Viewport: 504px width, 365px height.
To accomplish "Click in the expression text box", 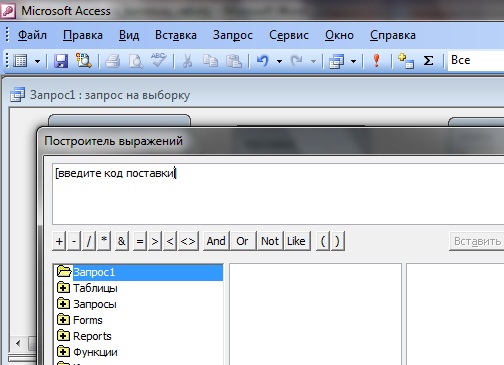I will (278, 194).
